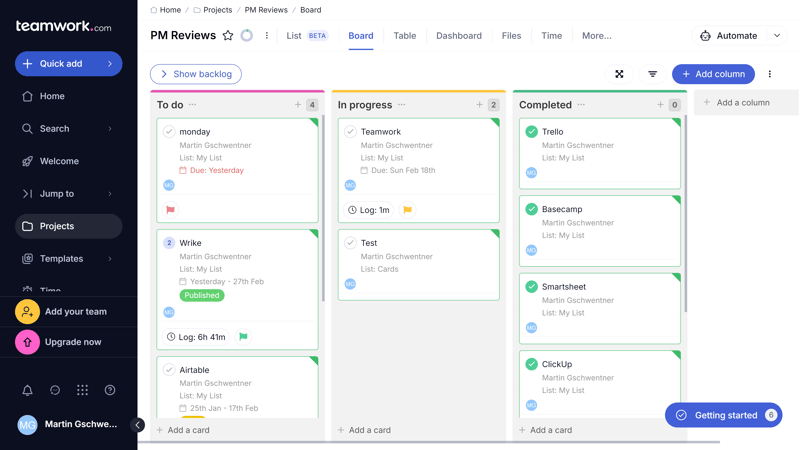This screenshot has height=450, width=800.
Task: Open the Log: 6h 41m entry on Wrike card
Action: point(196,337)
